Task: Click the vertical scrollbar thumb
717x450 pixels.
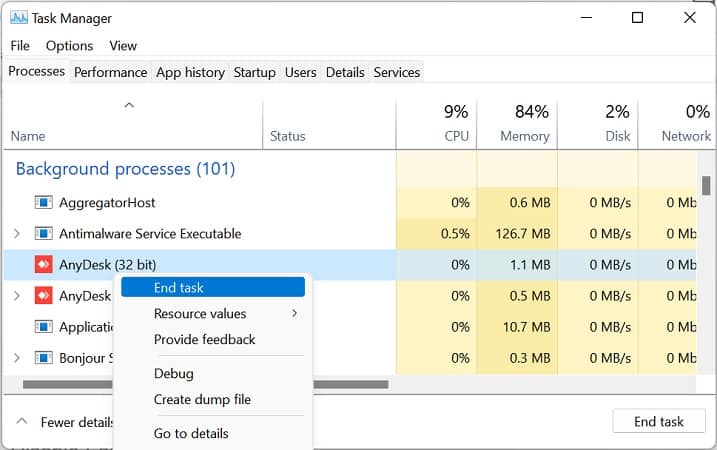Action: pyautogui.click(x=706, y=186)
